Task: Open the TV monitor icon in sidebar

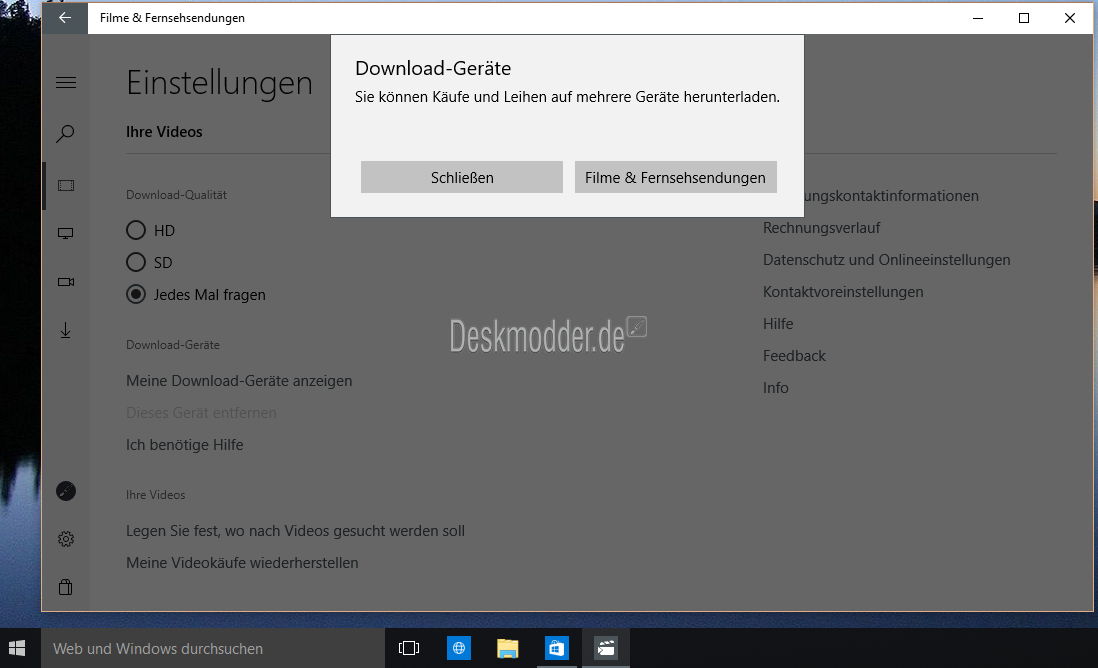Action: pyautogui.click(x=66, y=233)
